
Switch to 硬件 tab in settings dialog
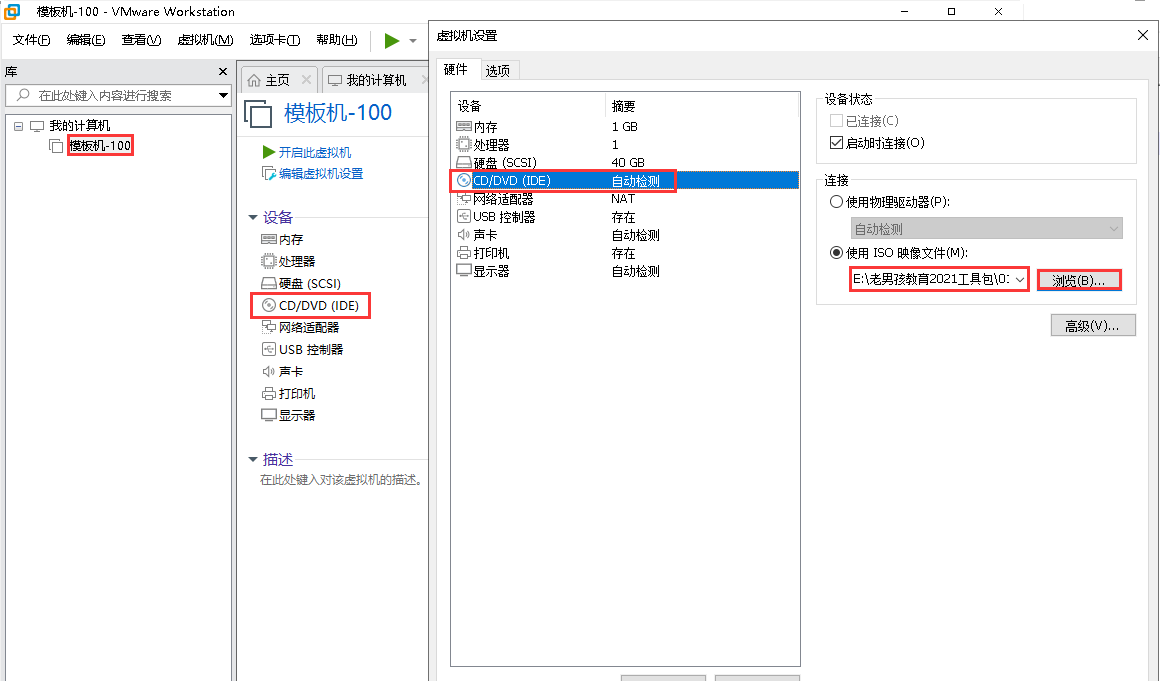pyautogui.click(x=456, y=70)
